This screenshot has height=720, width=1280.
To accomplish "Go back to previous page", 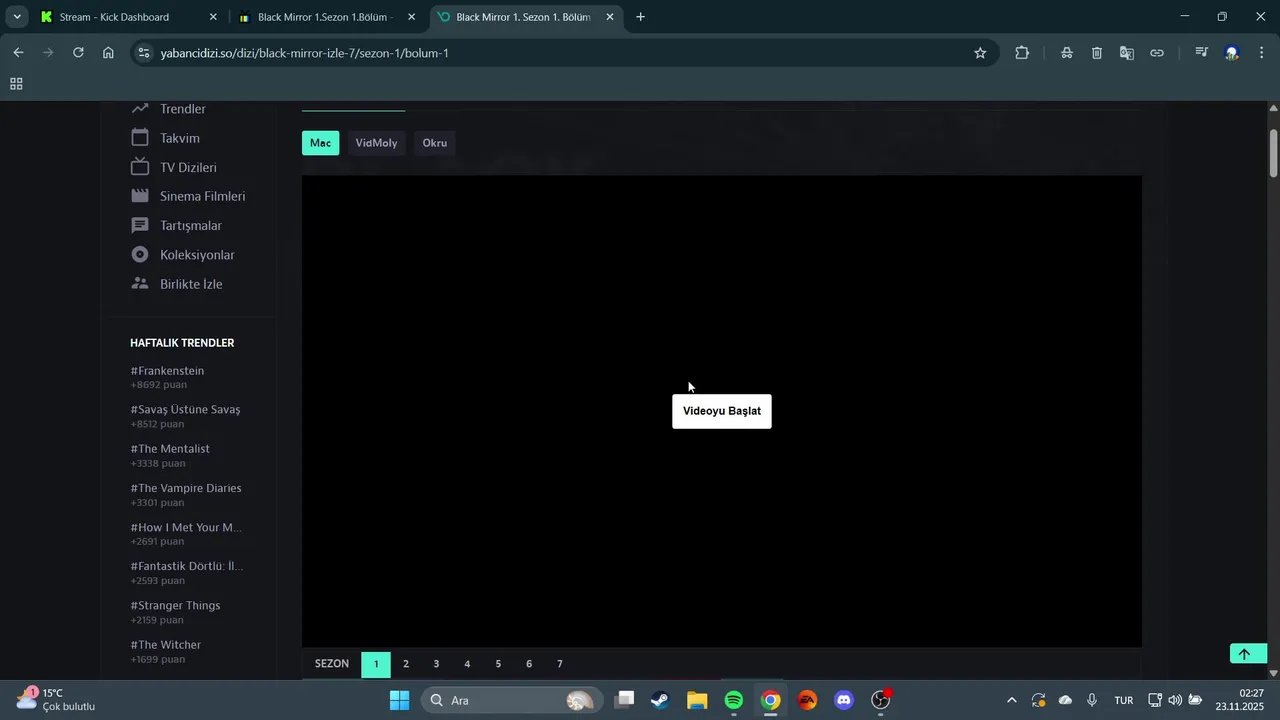I will click(x=18, y=53).
